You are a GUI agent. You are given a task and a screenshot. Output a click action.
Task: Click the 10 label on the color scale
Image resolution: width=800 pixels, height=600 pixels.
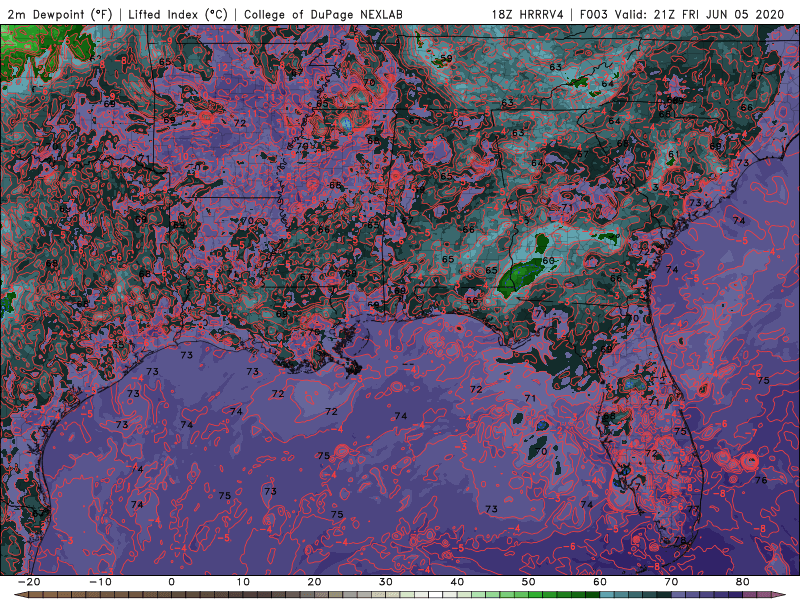tap(243, 582)
